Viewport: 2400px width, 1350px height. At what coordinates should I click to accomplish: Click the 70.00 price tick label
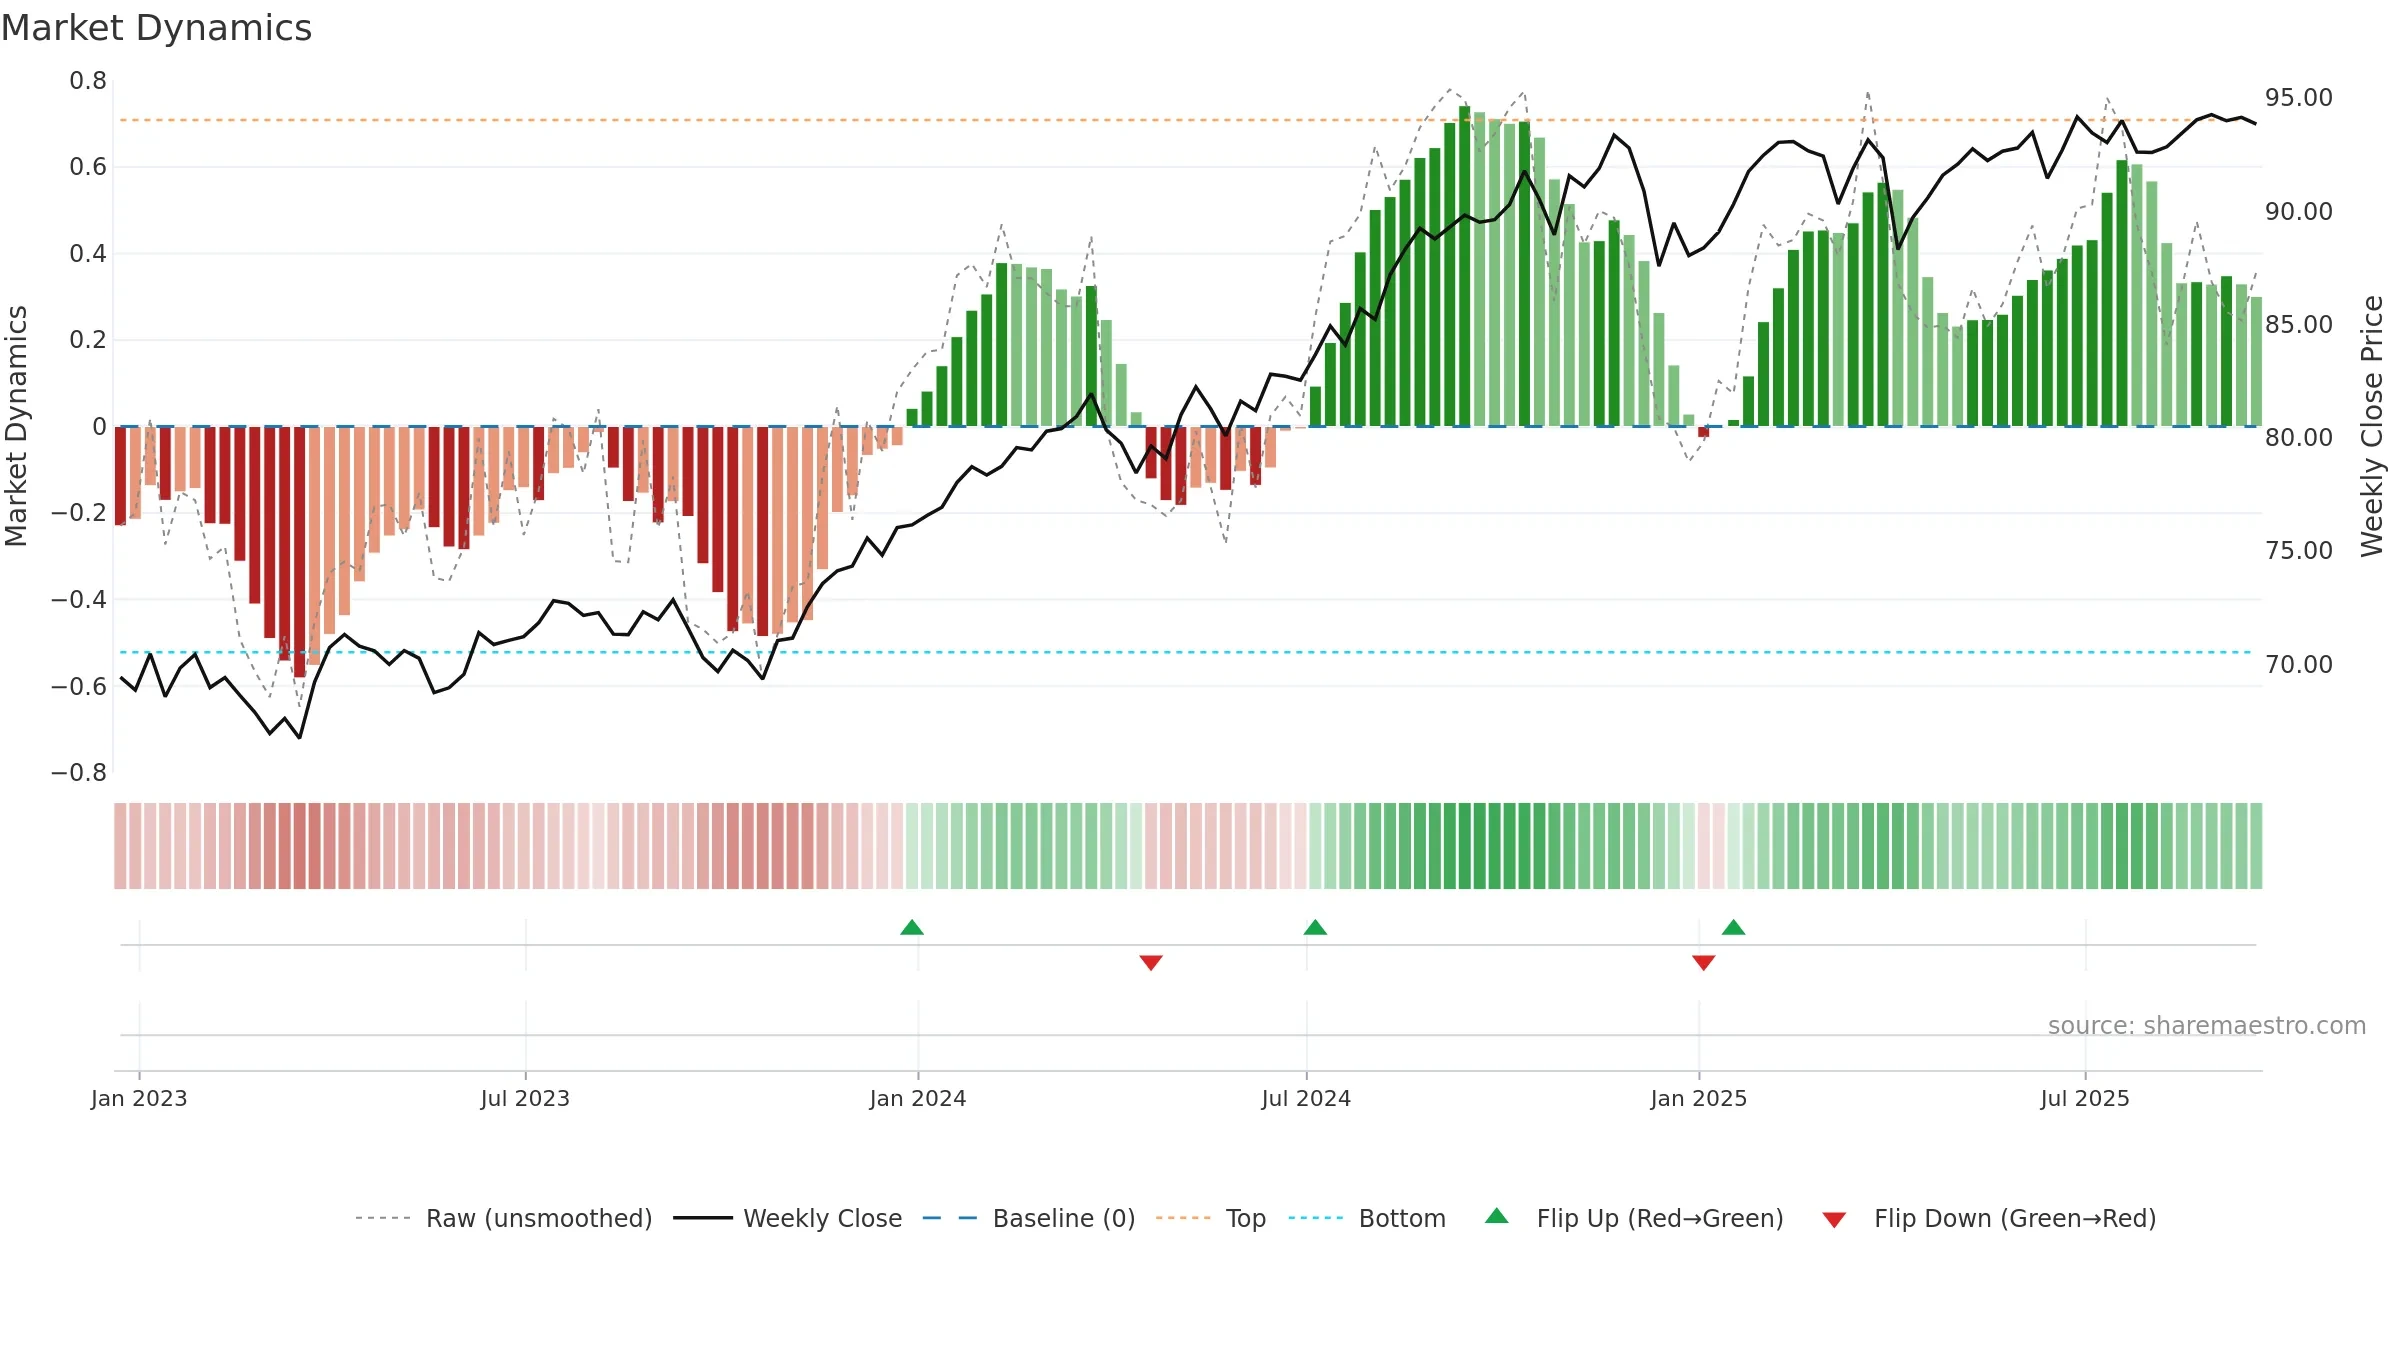click(2299, 664)
